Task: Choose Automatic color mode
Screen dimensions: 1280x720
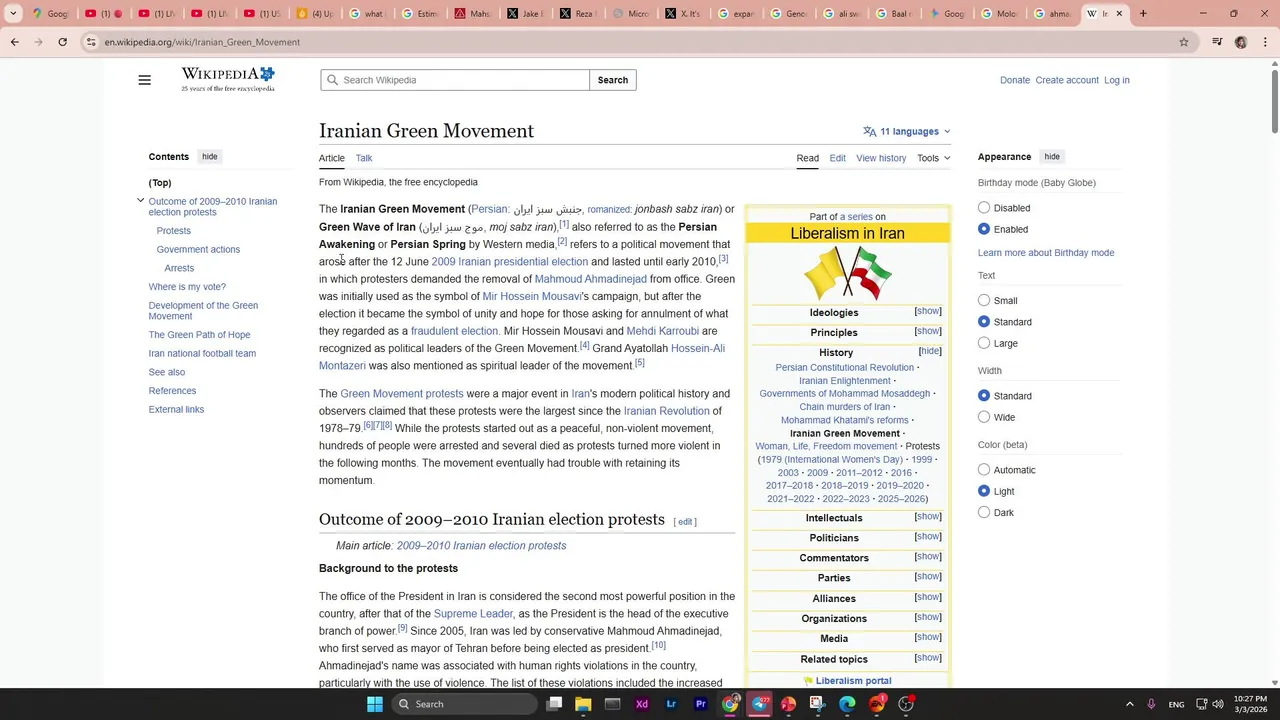Action: click(x=984, y=470)
